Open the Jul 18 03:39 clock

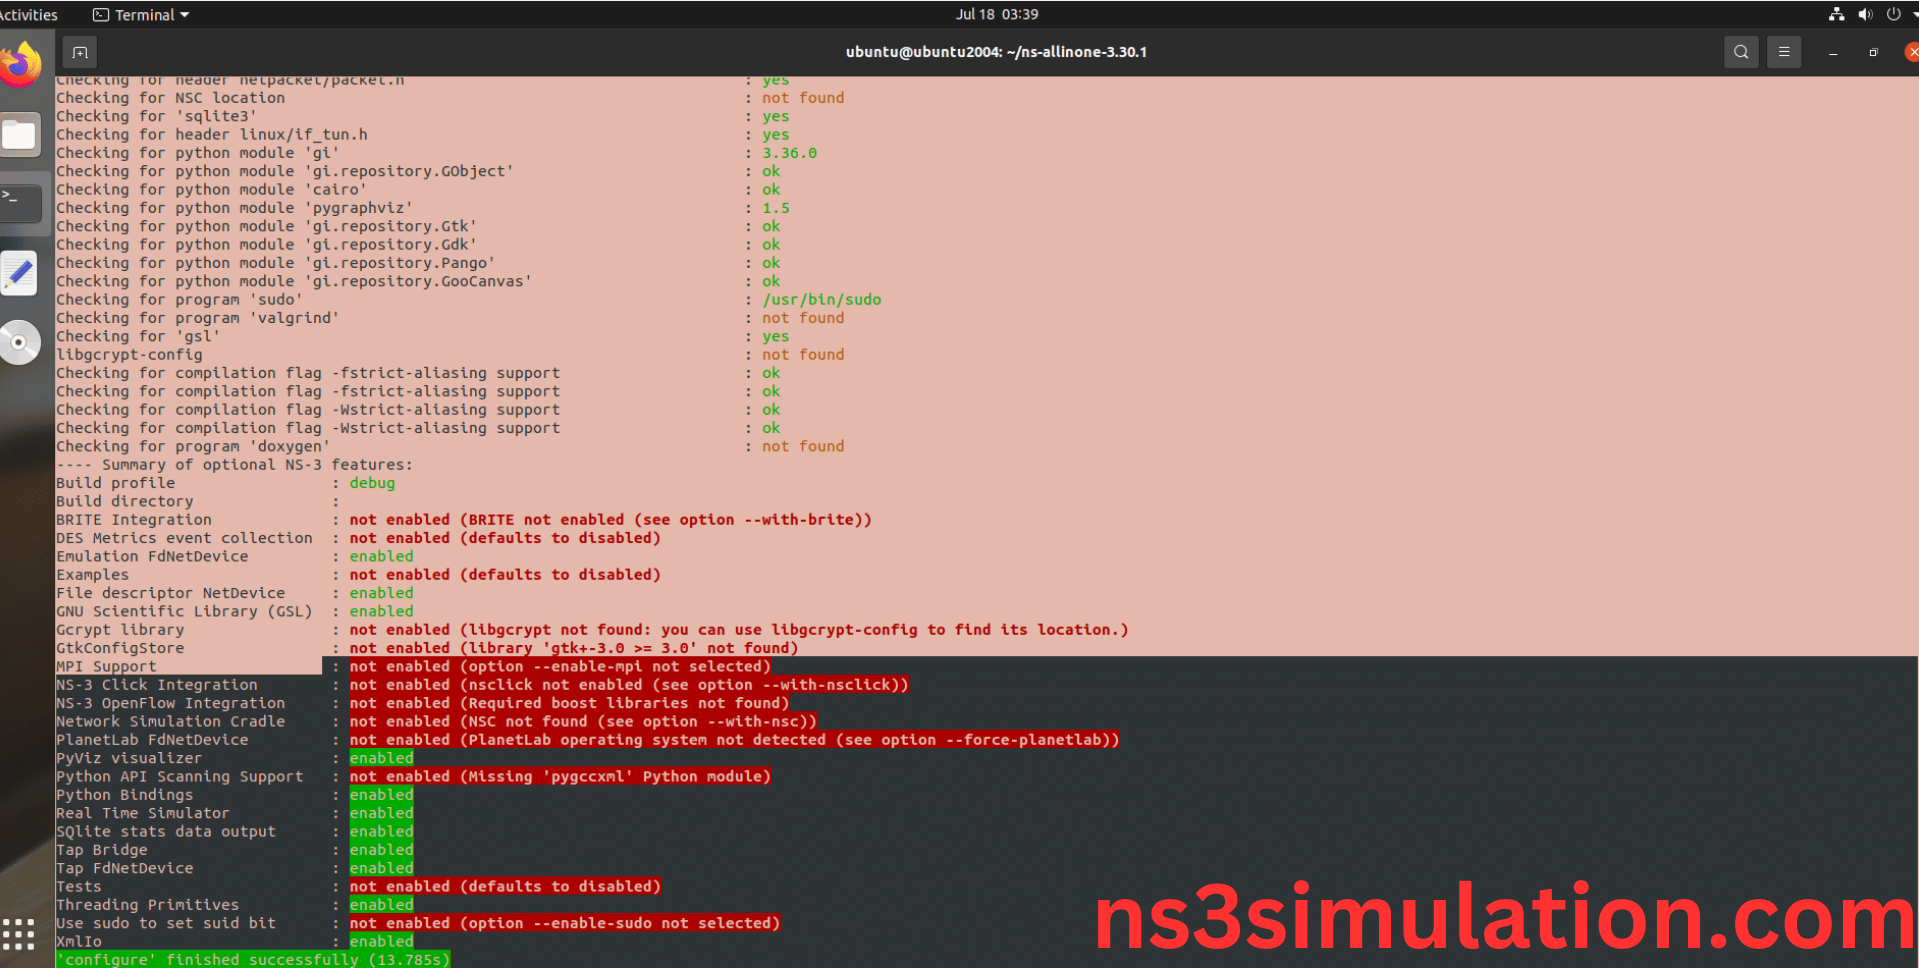click(997, 14)
